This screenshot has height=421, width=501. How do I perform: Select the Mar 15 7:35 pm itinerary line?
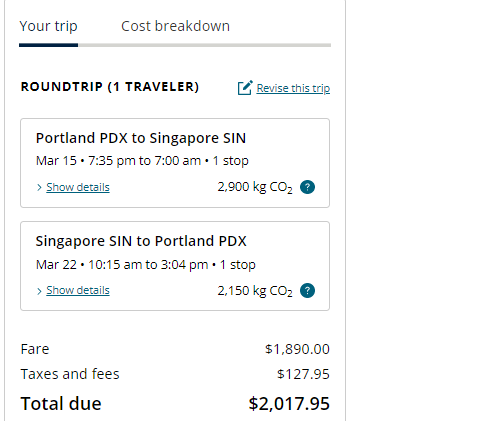[142, 161]
